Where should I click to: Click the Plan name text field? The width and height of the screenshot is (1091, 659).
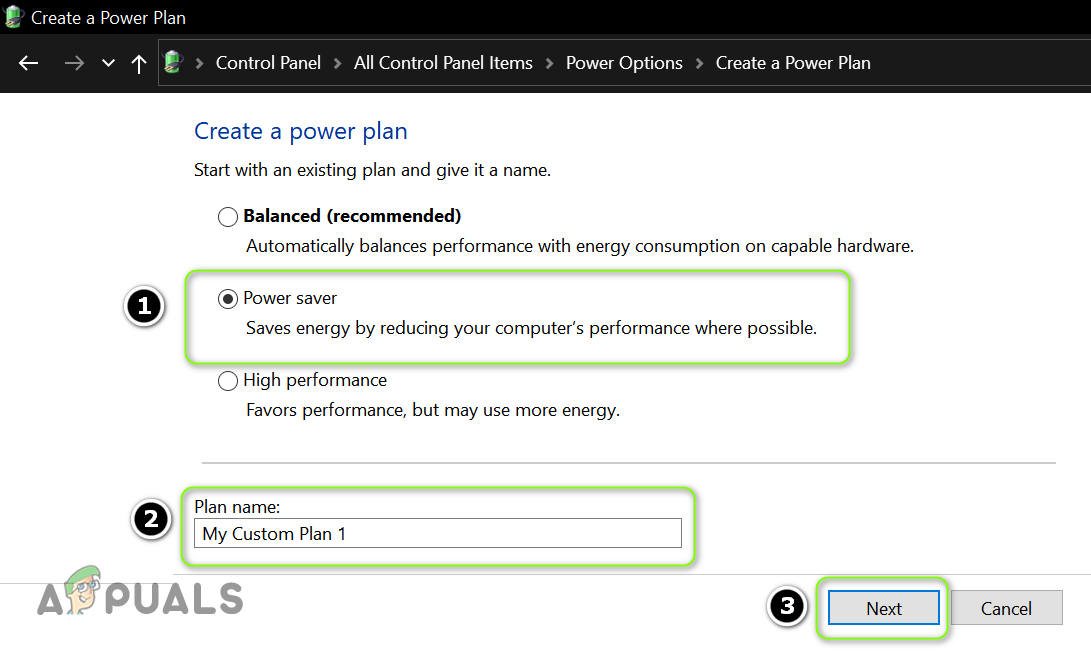pyautogui.click(x=438, y=533)
